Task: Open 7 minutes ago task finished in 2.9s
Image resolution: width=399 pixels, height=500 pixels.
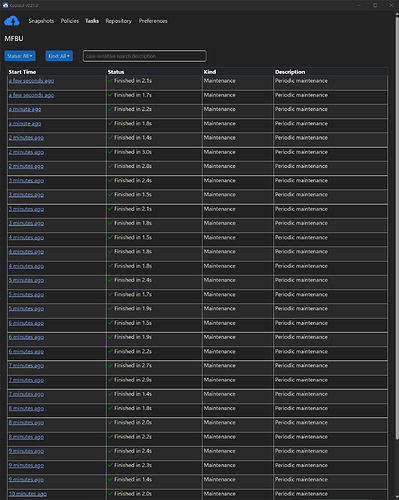Action: (x=26, y=380)
